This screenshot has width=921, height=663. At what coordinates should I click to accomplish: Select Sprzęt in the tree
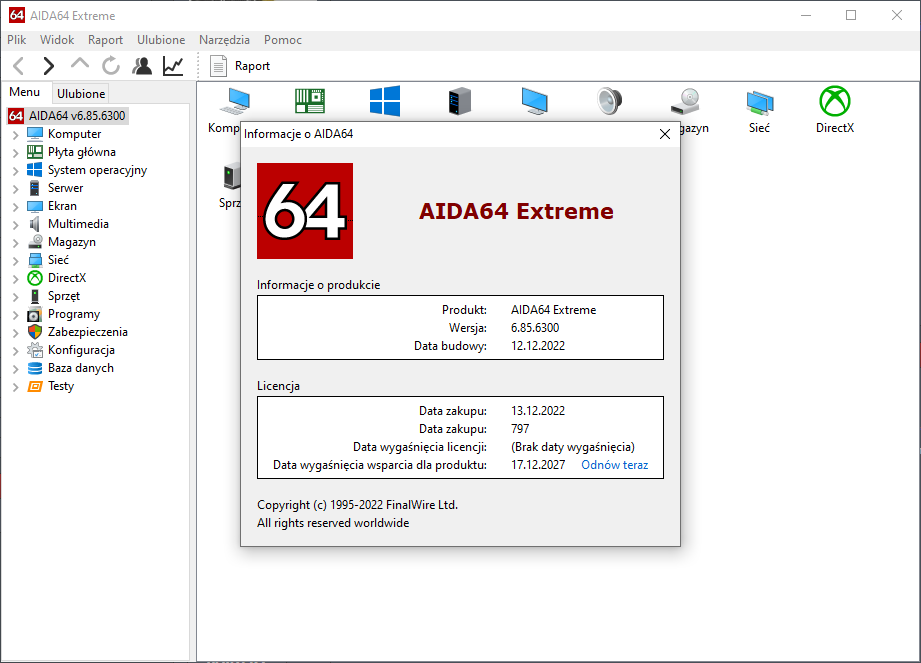point(64,296)
